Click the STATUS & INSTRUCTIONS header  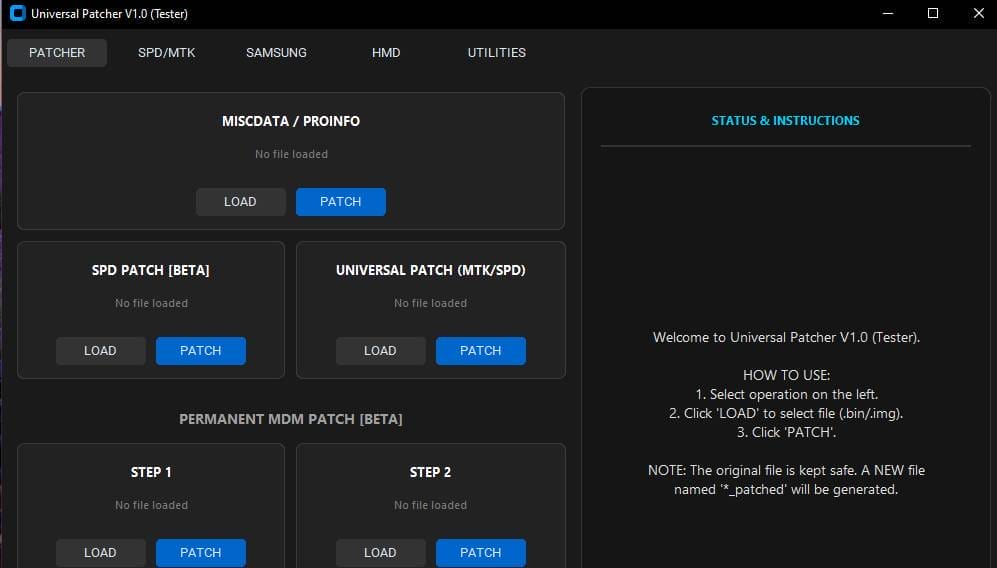(x=785, y=121)
